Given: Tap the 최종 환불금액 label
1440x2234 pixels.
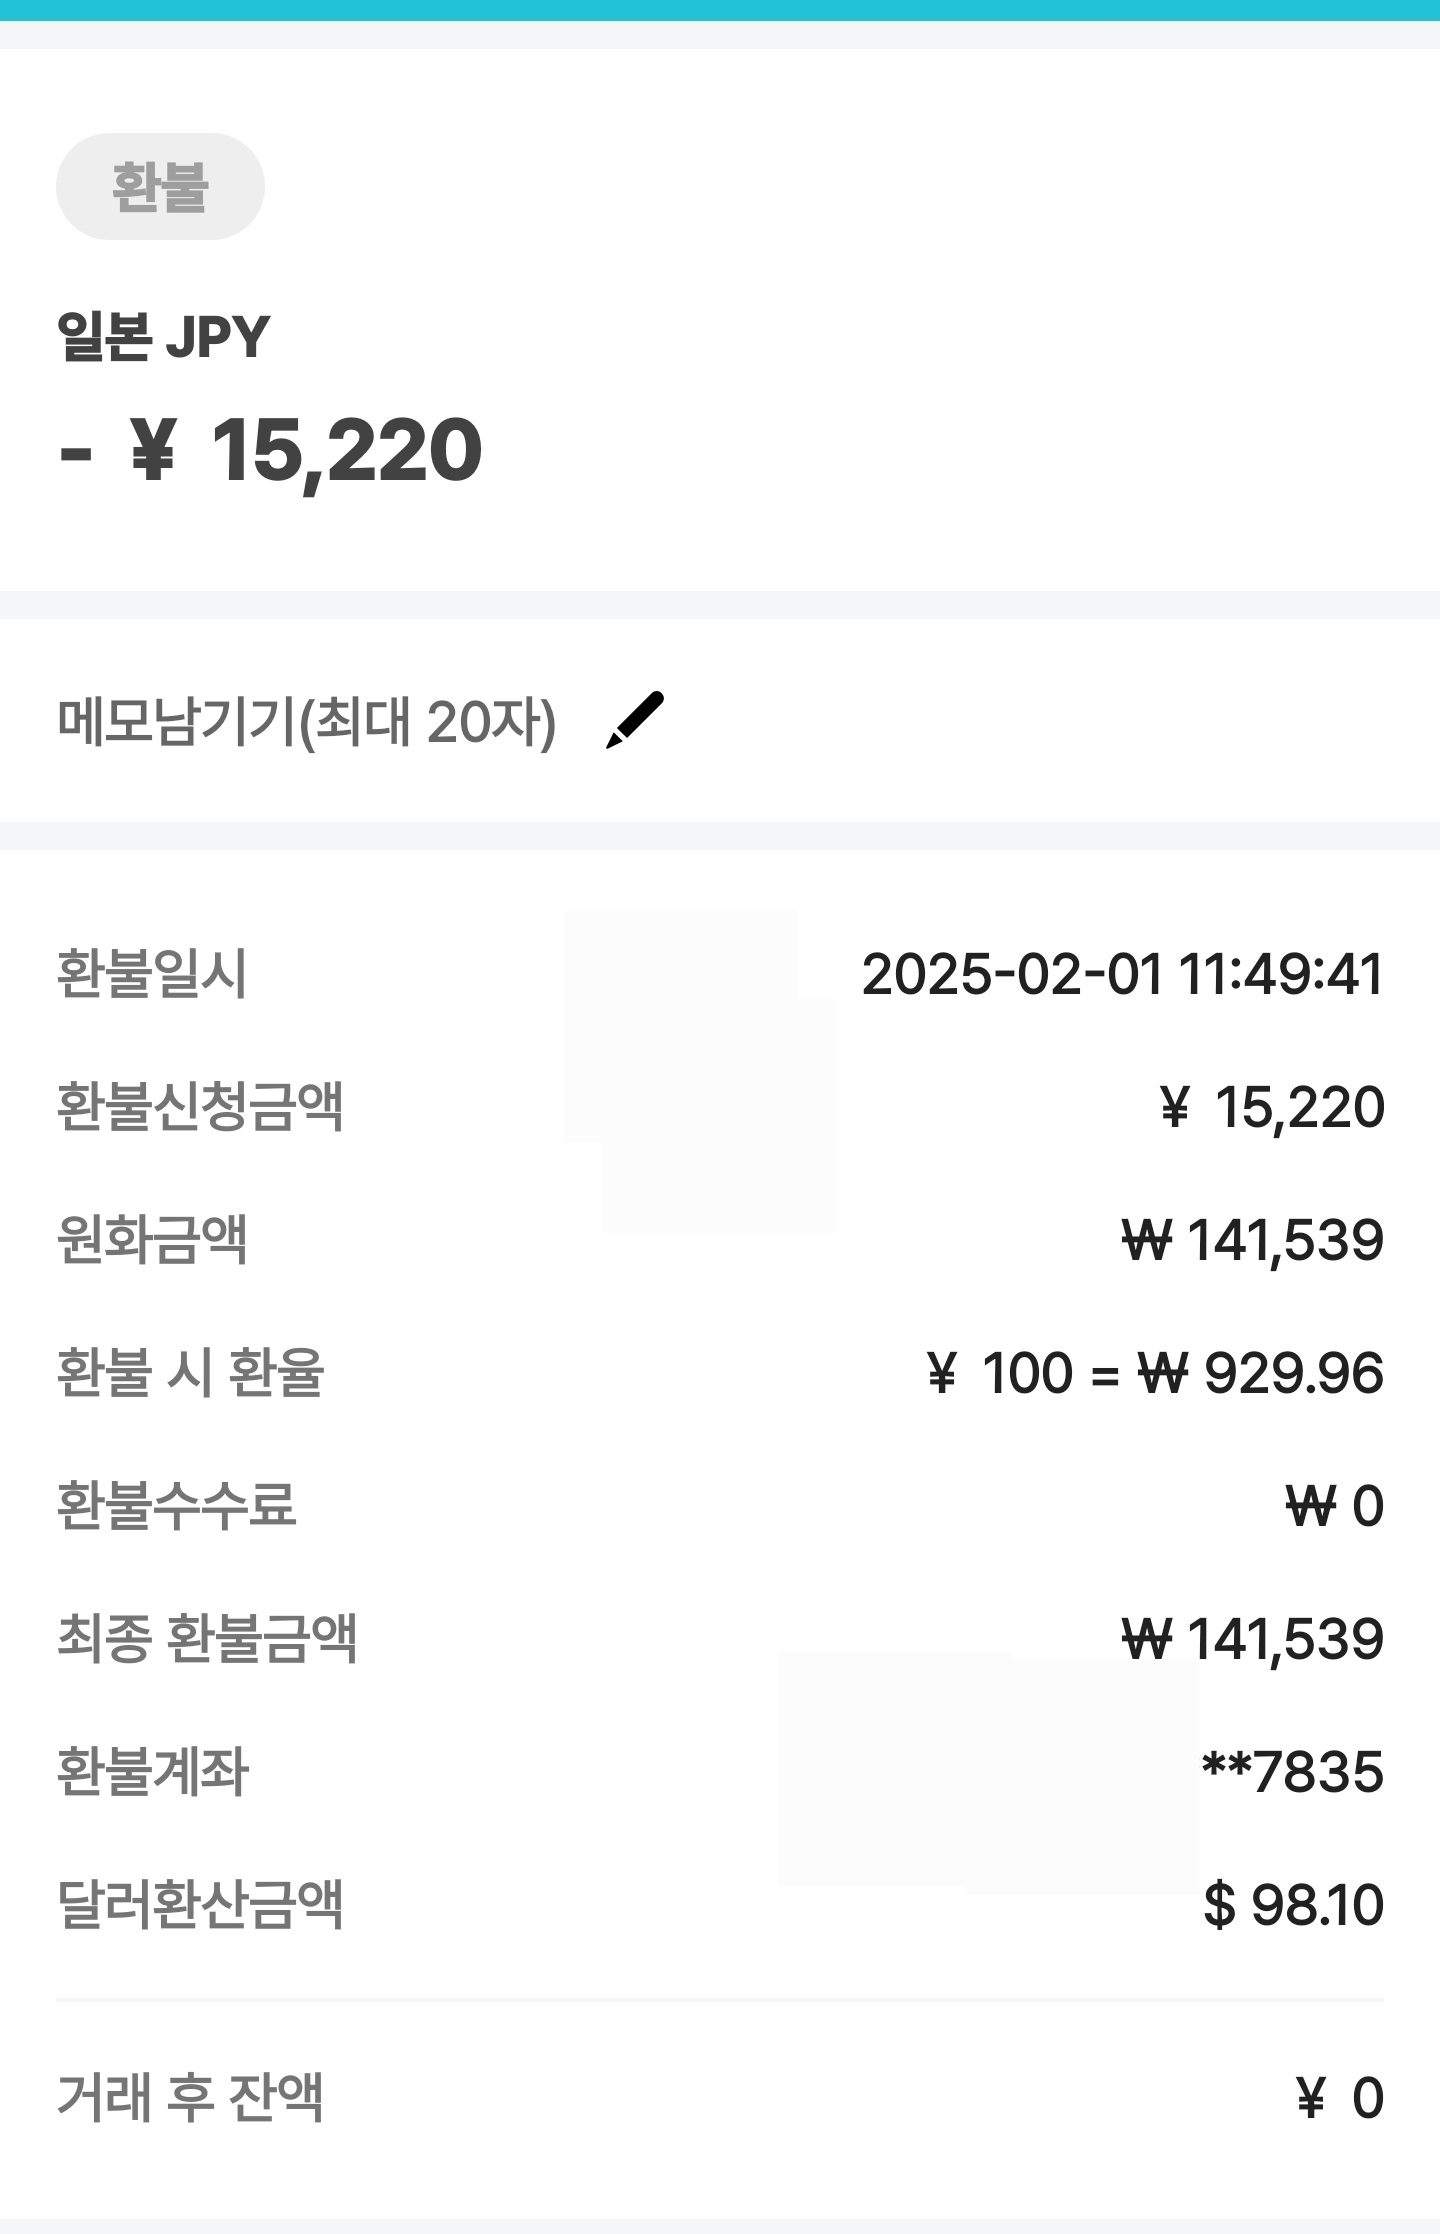Looking at the screenshot, I should coord(207,1640).
